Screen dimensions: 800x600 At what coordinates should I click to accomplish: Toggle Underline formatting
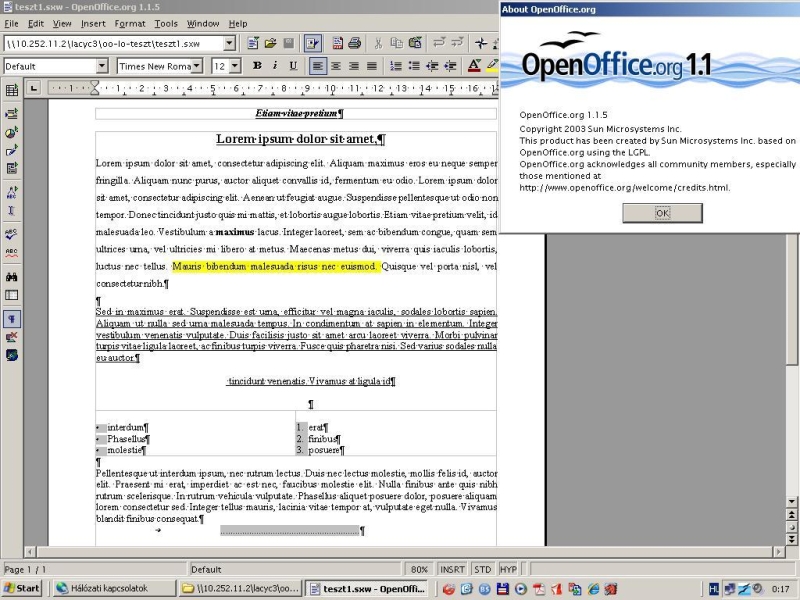click(x=293, y=66)
